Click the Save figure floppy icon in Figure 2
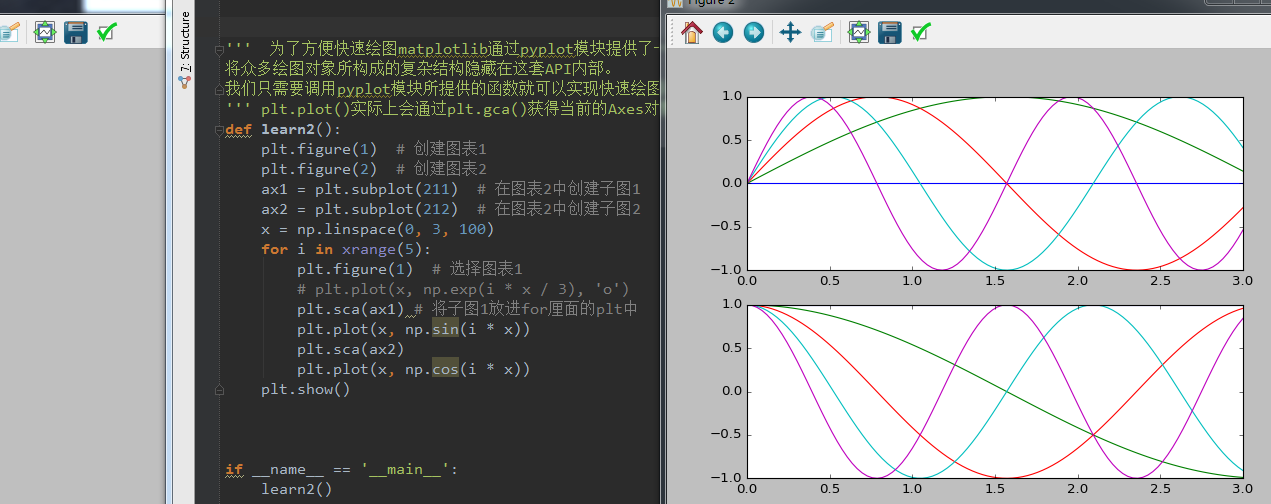The width and height of the screenshot is (1271, 504). (890, 33)
